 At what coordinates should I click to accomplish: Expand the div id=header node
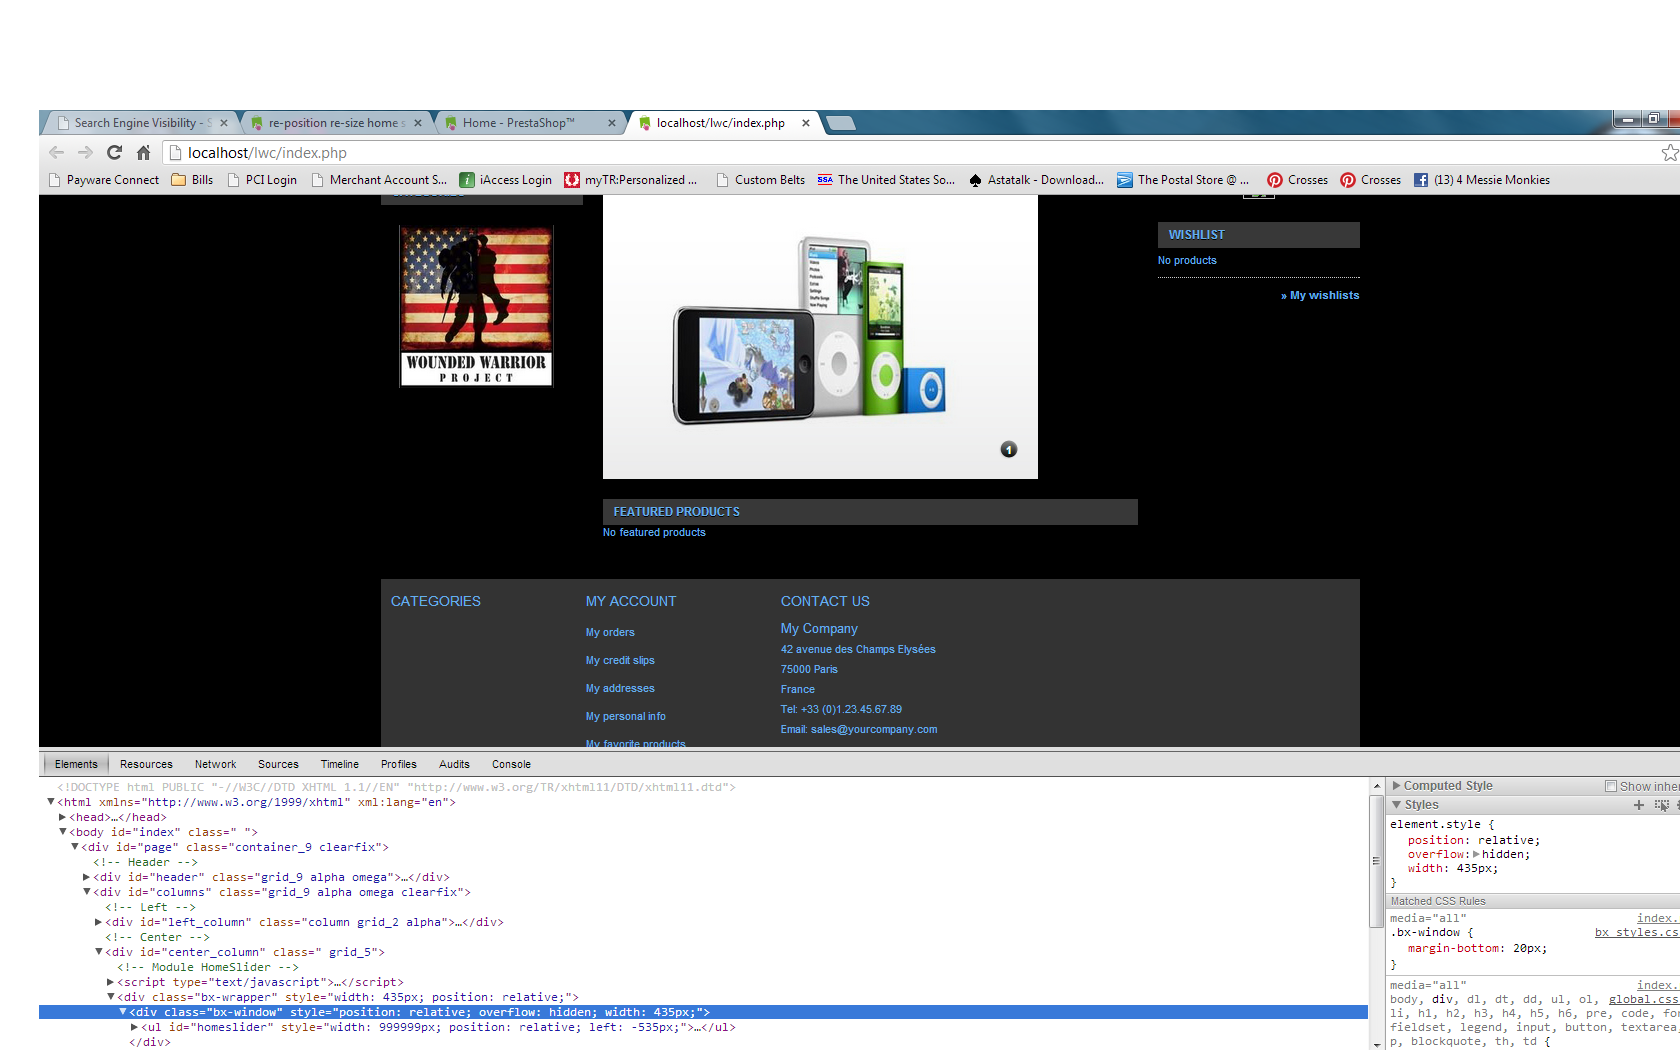click(x=87, y=877)
